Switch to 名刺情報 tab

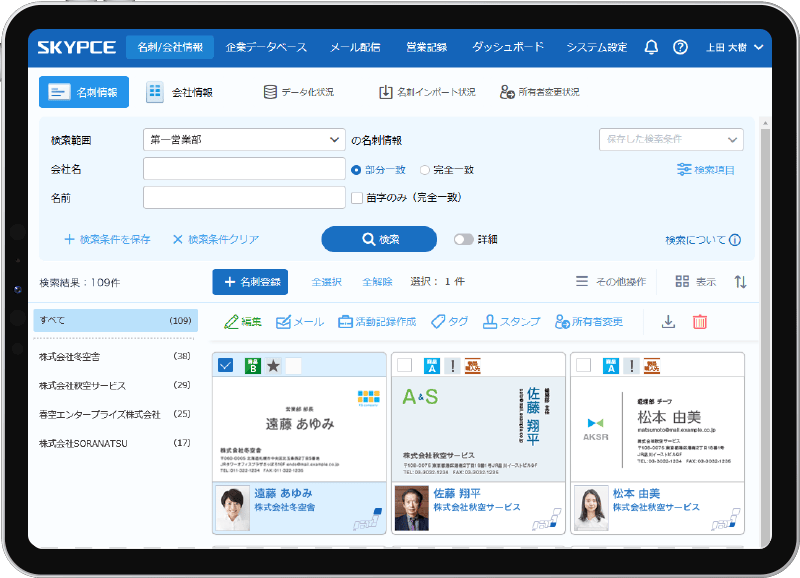pos(84,92)
